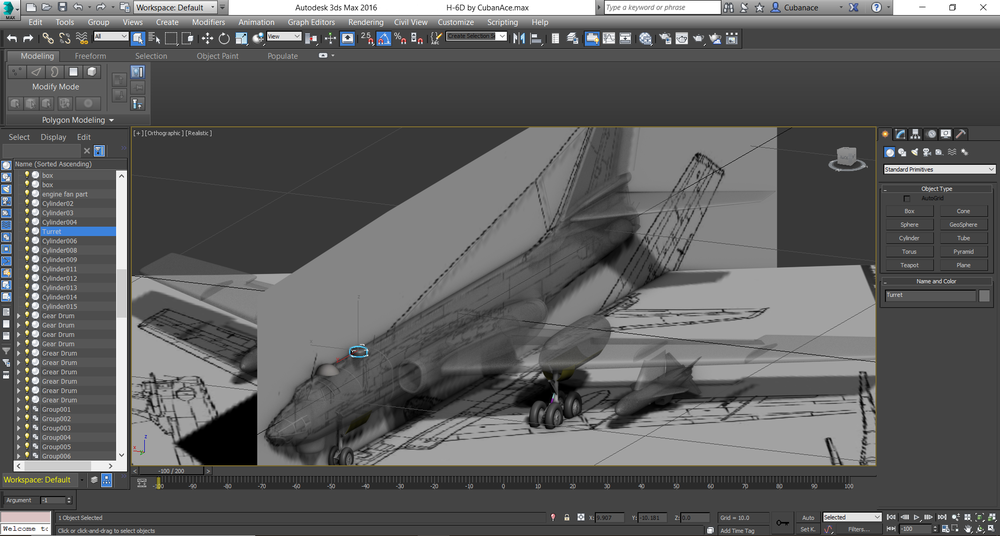1000x536 pixels.
Task: Open the Modifiers menu
Action: [x=208, y=22]
